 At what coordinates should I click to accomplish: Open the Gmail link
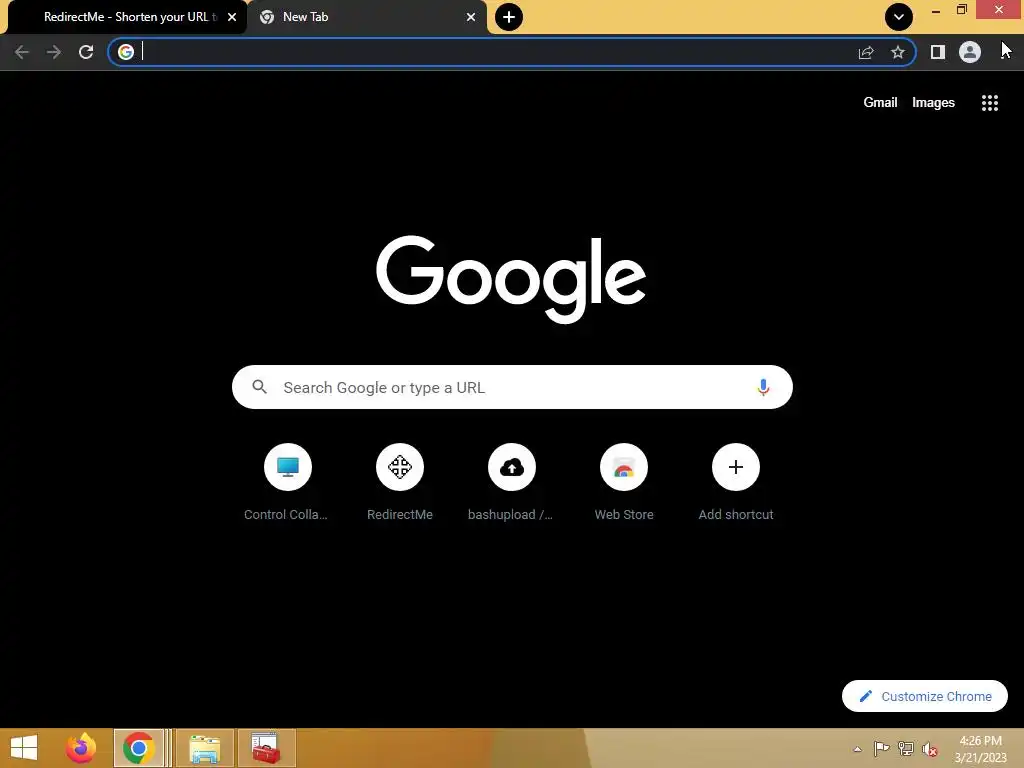(x=880, y=103)
